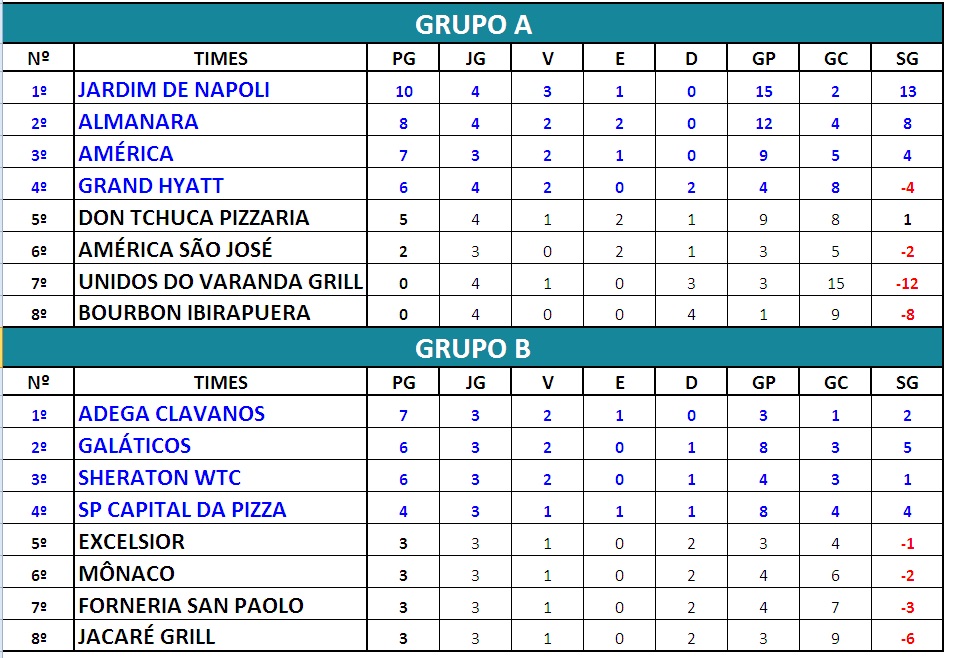
Task: Select the GALÁTICOS team cell
Action: click(x=221, y=445)
